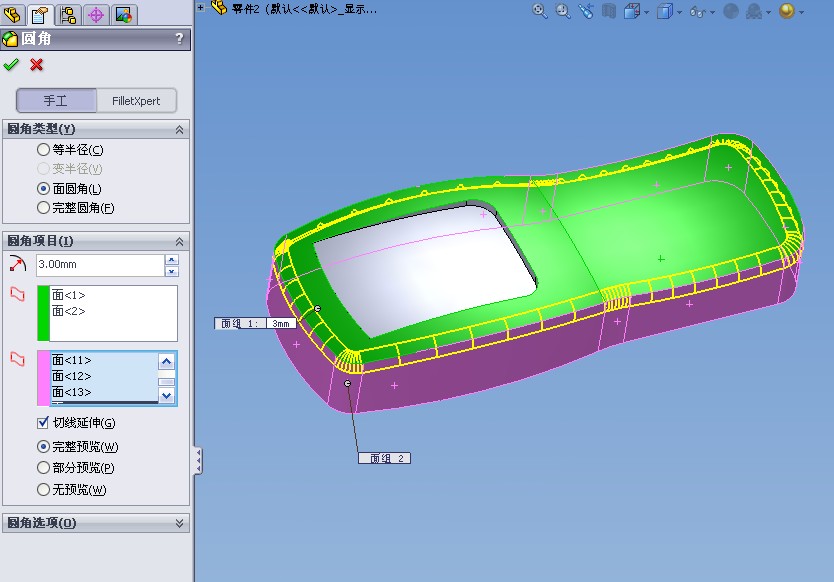Click the red radius arc icon
834x582 pixels.
click(18, 263)
